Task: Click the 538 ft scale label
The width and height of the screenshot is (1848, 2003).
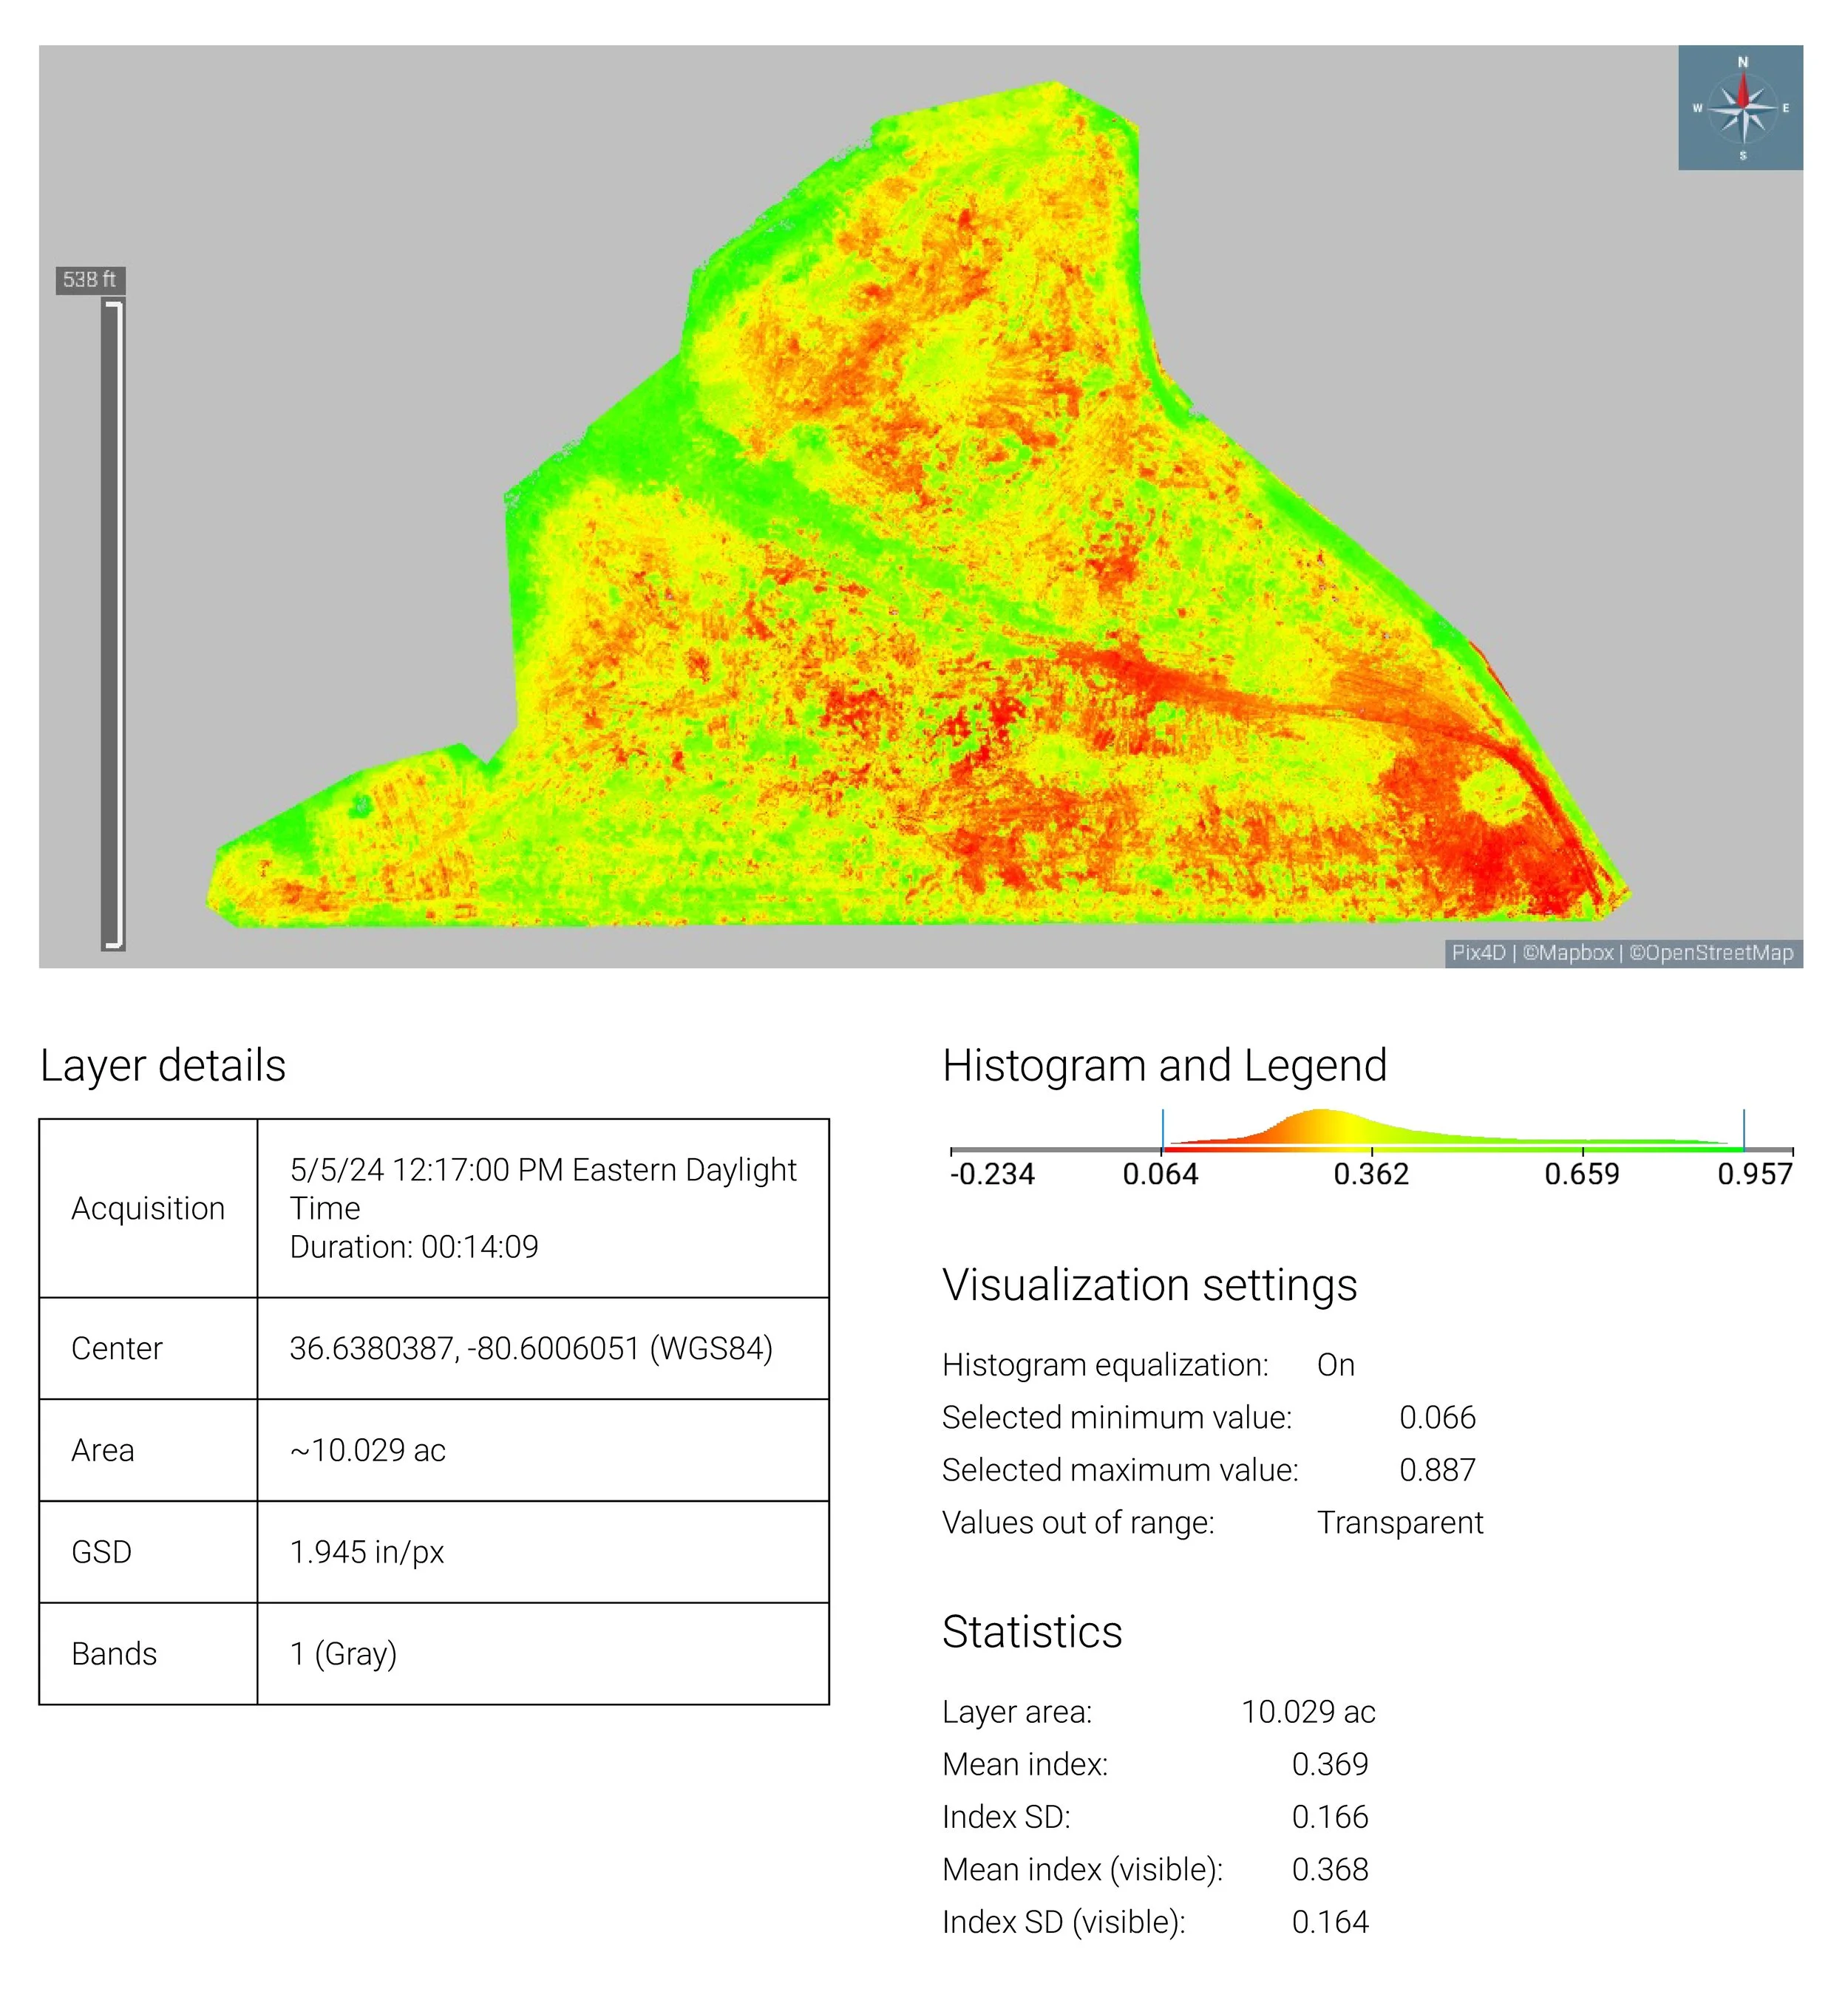Action: 90,280
